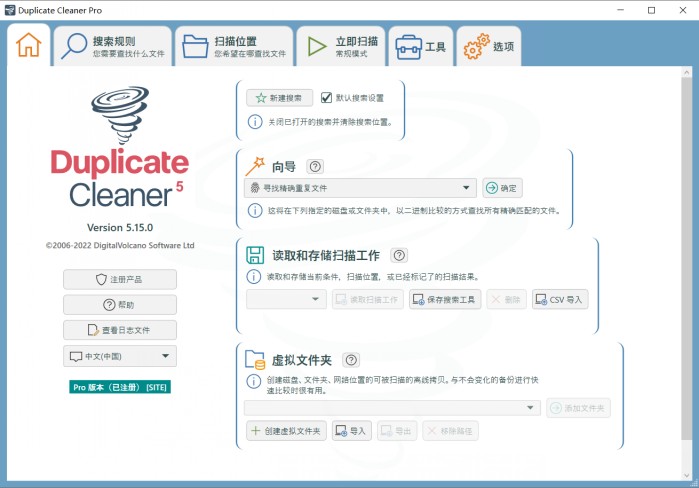Click info icon in the wizard description

[255, 210]
